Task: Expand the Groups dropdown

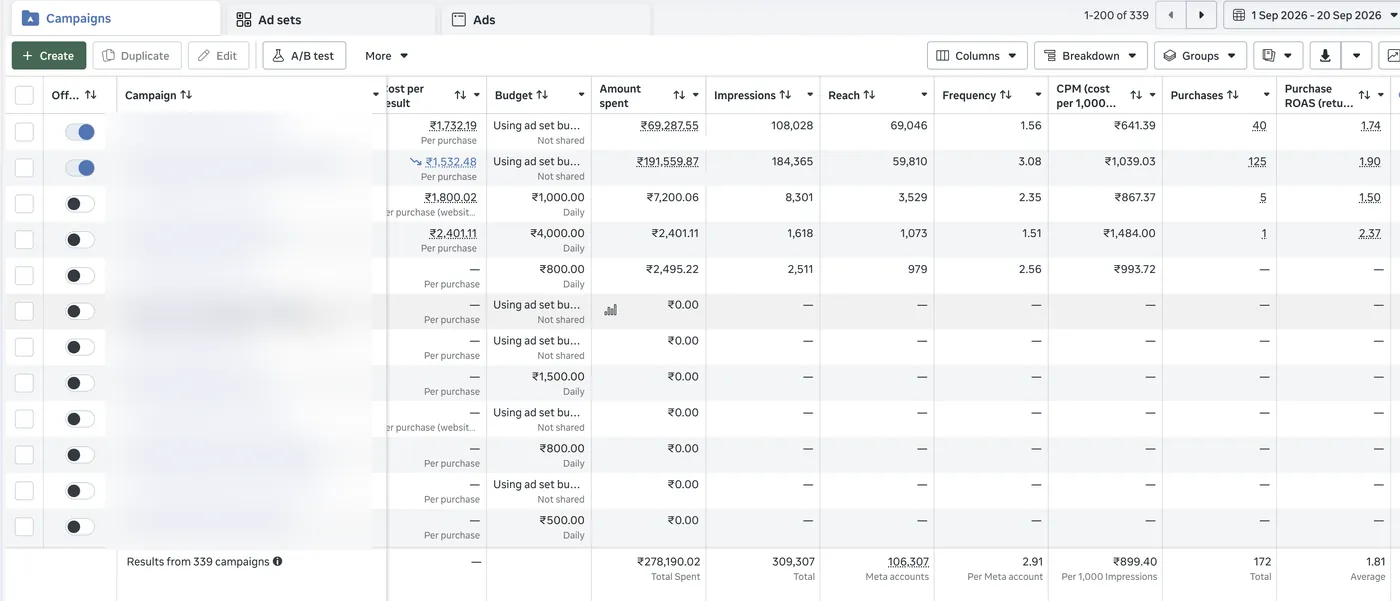Action: (x=1200, y=56)
